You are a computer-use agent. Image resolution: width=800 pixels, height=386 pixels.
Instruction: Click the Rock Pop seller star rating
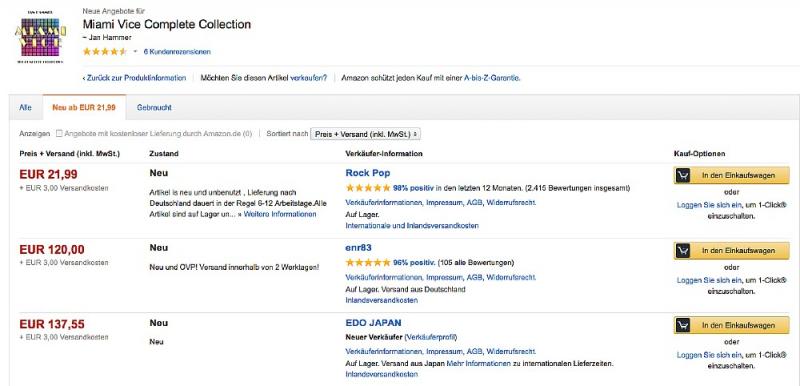coord(368,188)
